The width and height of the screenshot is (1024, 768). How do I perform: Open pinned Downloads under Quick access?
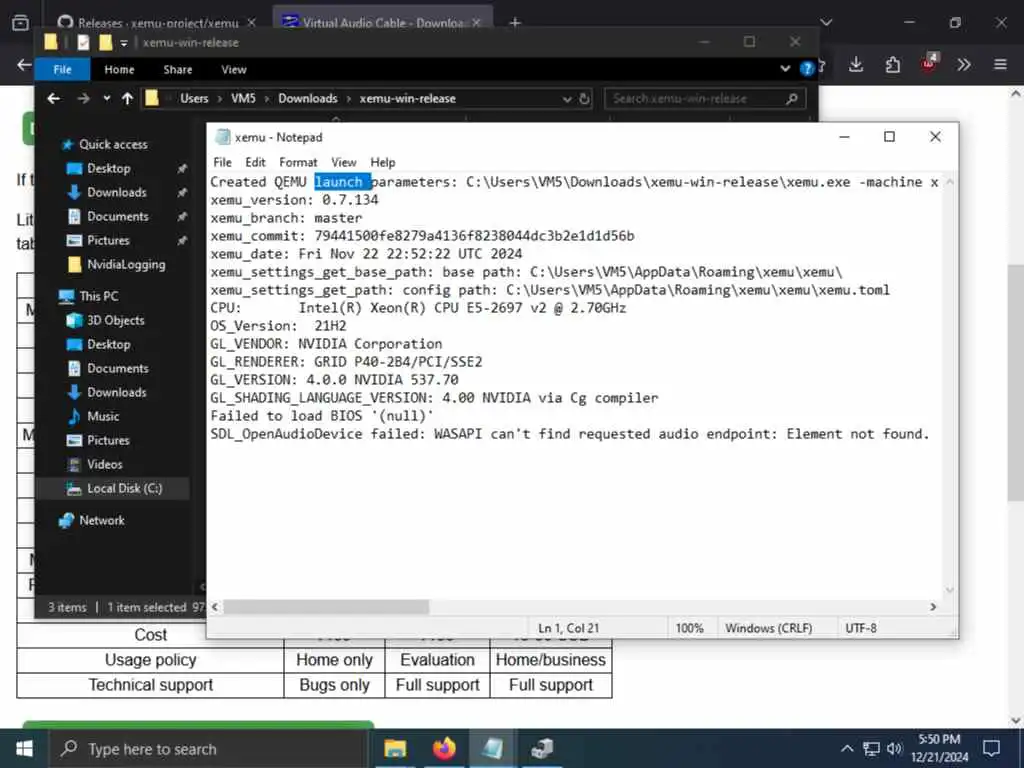click(x=116, y=193)
